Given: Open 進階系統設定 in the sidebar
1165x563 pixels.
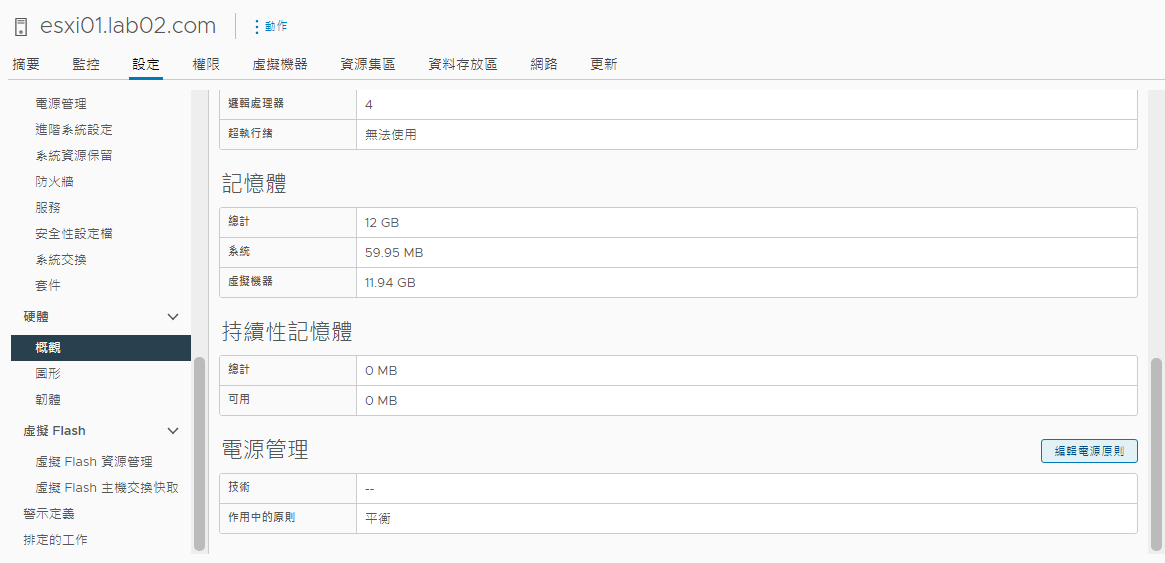Looking at the screenshot, I should coord(74,130).
